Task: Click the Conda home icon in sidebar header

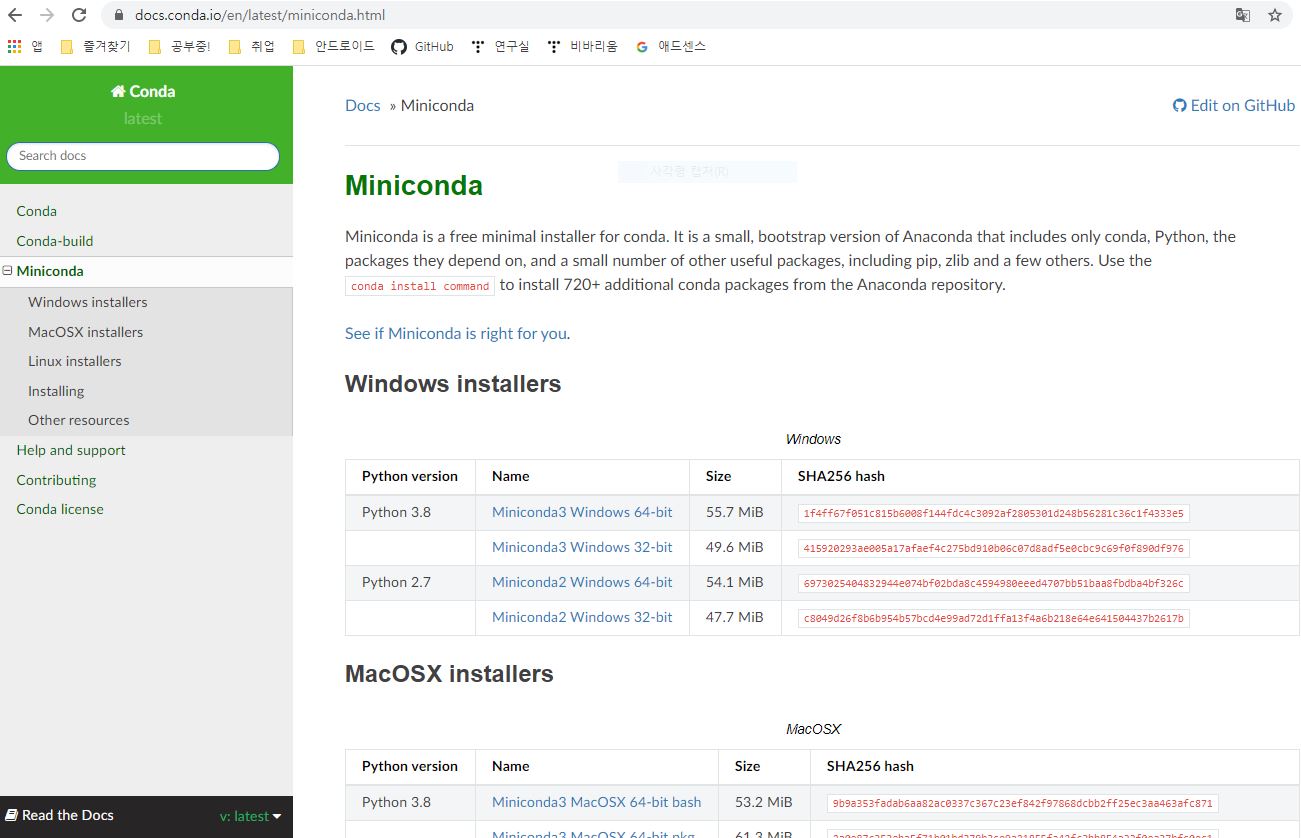Action: coord(118,91)
